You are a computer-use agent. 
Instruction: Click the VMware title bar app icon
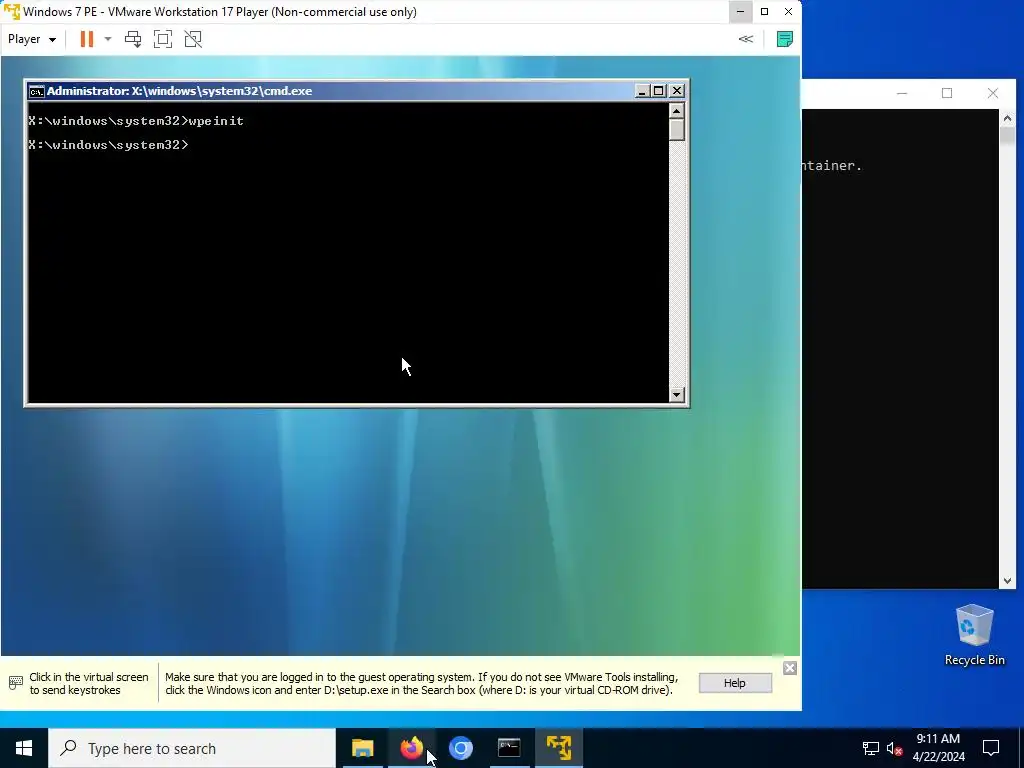click(12, 12)
